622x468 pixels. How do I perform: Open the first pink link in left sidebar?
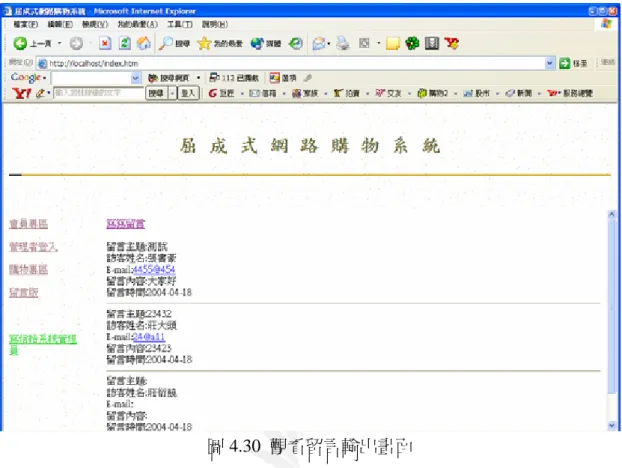[29, 224]
